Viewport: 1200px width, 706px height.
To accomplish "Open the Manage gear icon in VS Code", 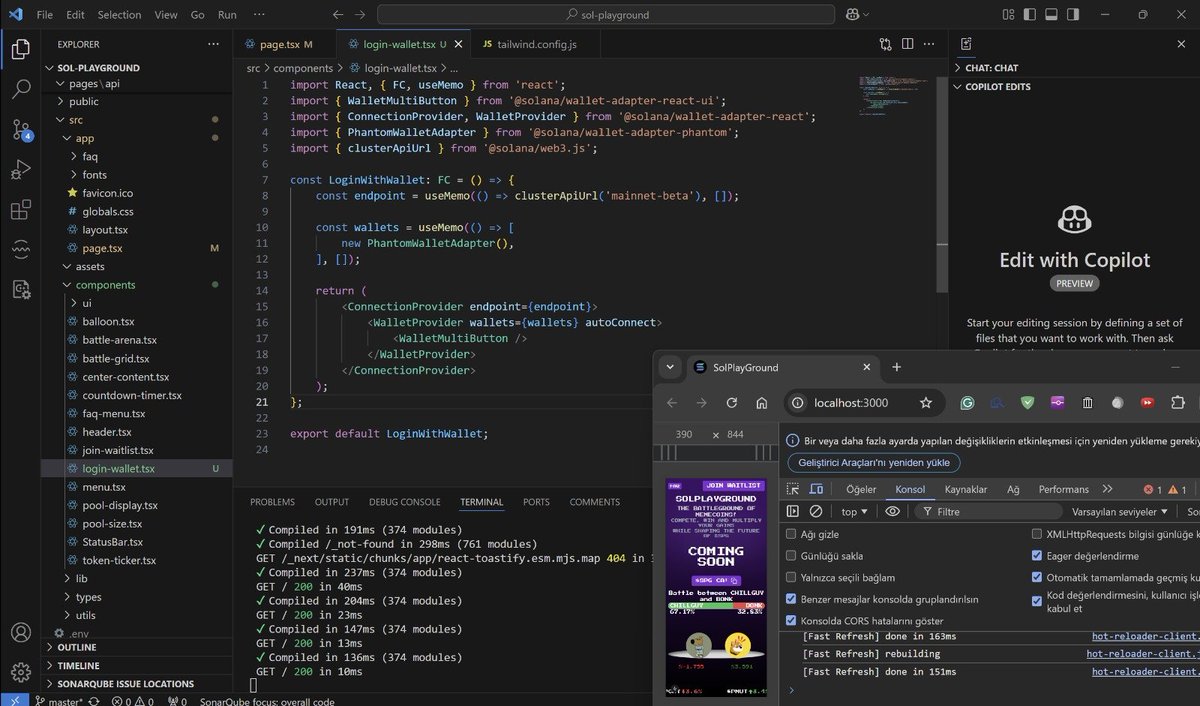I will (x=20, y=672).
